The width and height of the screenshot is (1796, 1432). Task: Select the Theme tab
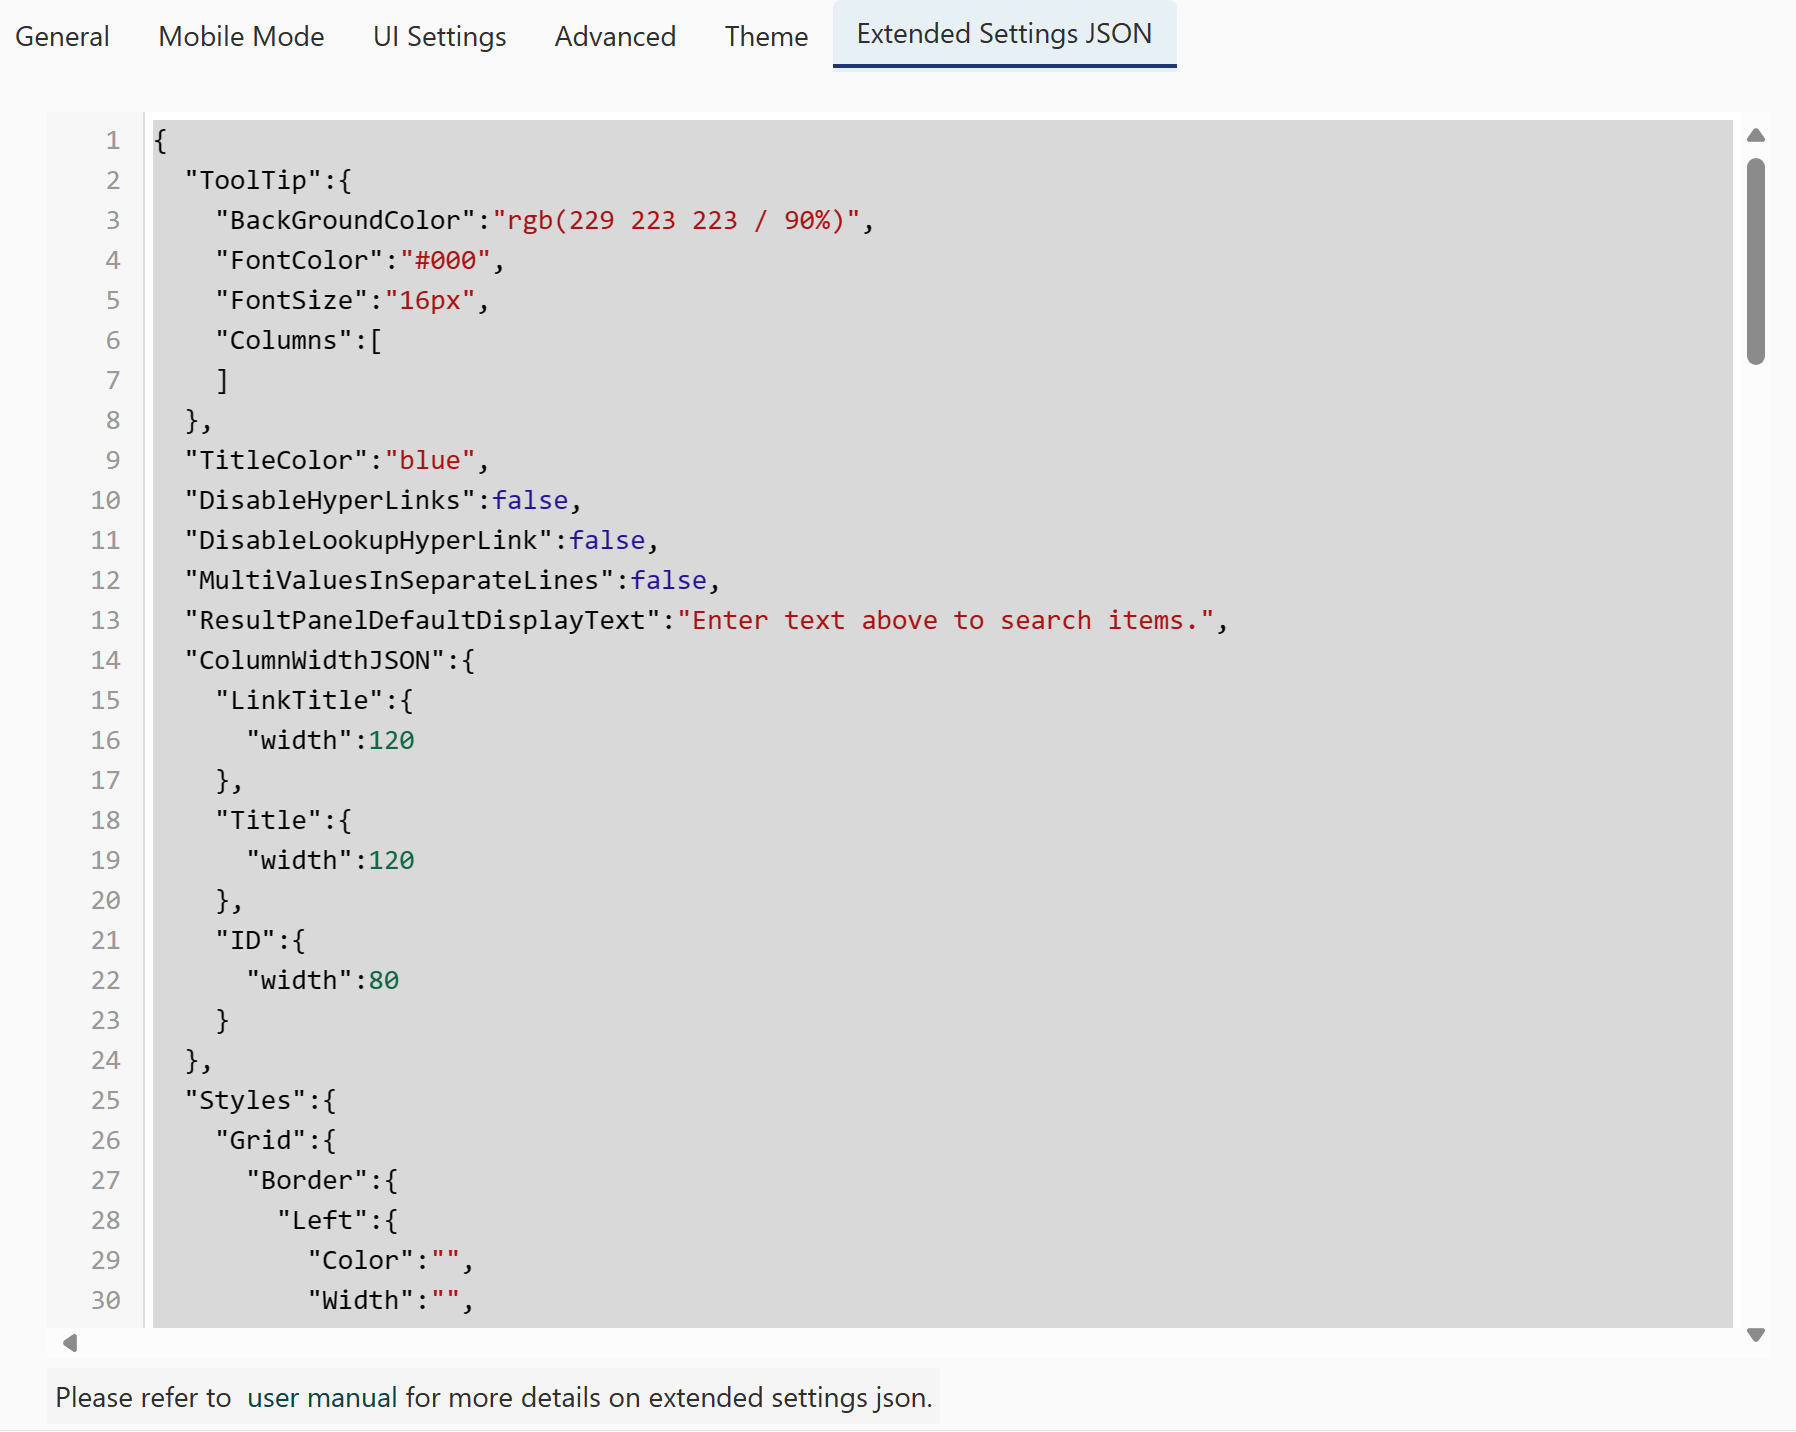766,36
